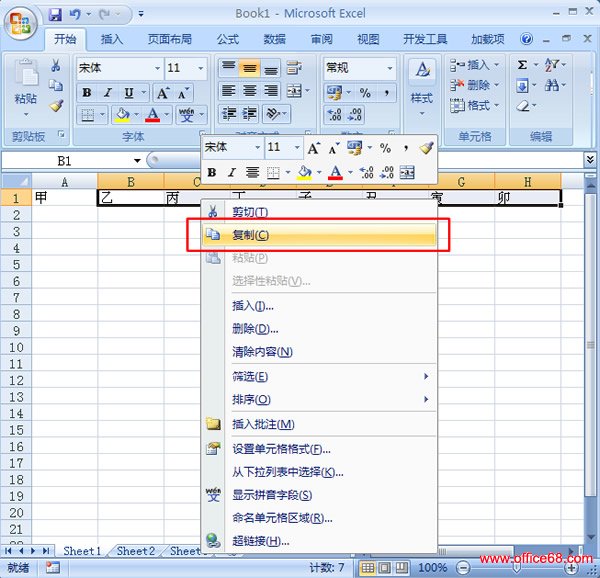The height and width of the screenshot is (578, 600).
Task: Select the Sheet2 worksheet tab
Action: [136, 551]
